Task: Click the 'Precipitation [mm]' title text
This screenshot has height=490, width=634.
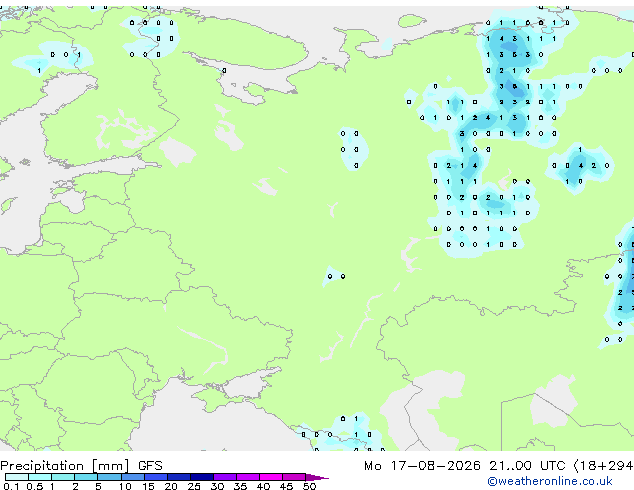Action: (65, 466)
